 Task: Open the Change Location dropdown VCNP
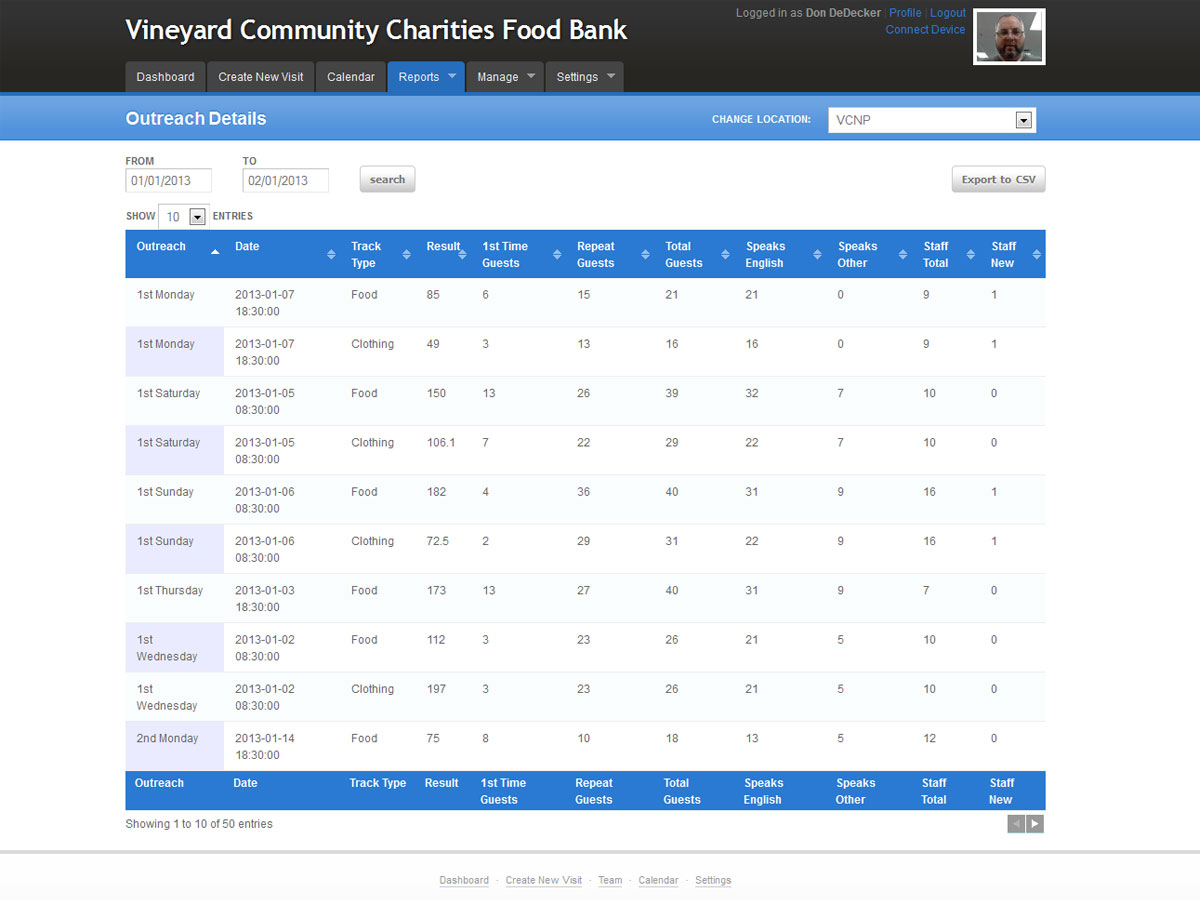point(932,120)
